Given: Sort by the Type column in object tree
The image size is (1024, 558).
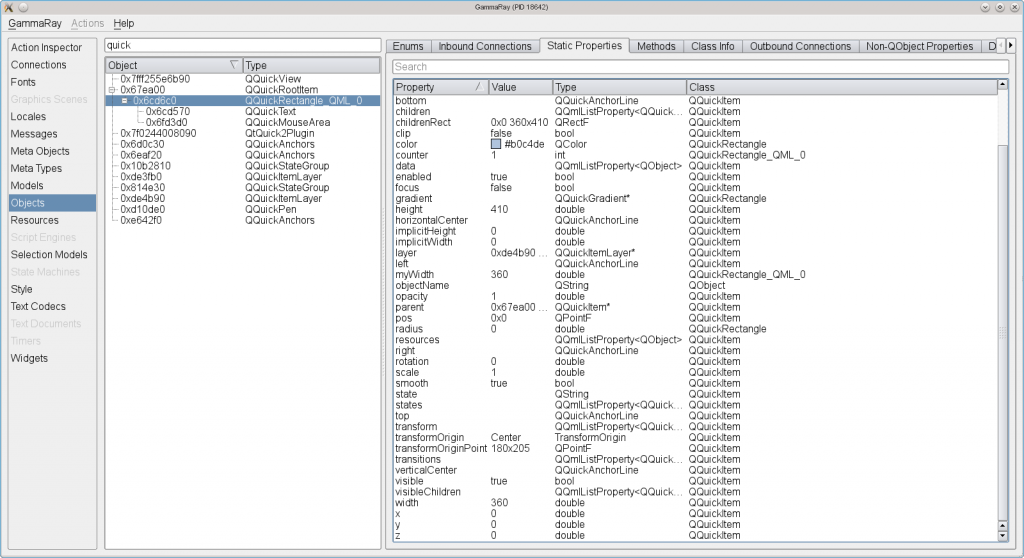Looking at the screenshot, I should [311, 65].
